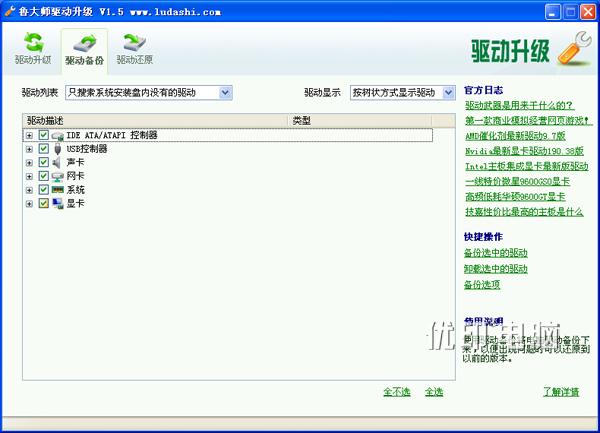Minimize the 鲁大师驱动升级 window
The width and height of the screenshot is (600, 433).
click(553, 11)
